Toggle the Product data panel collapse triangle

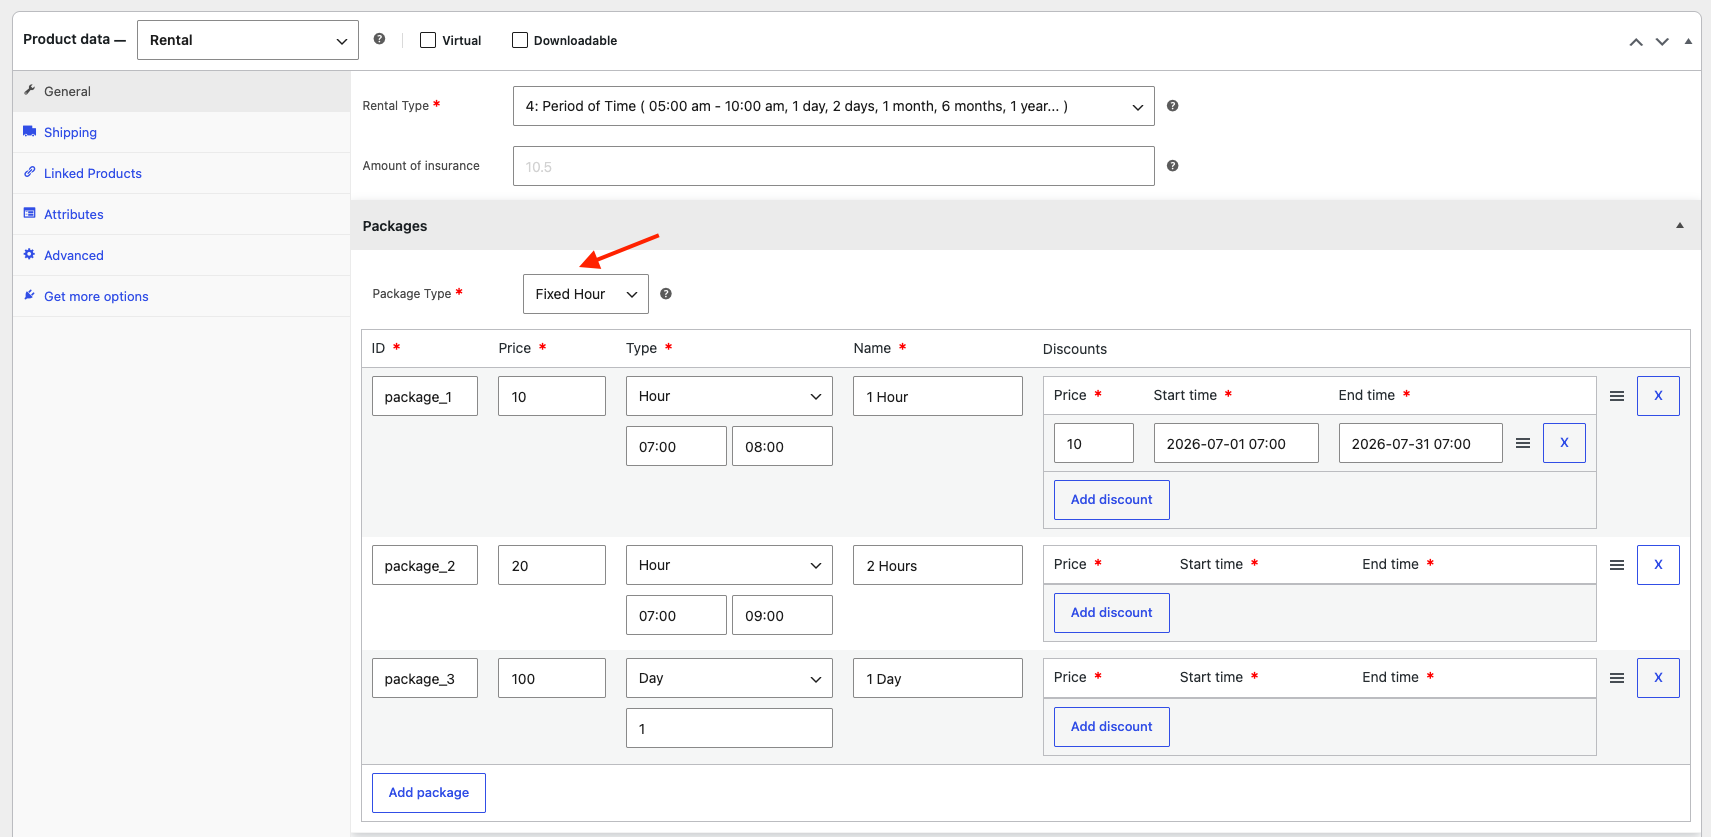pyautogui.click(x=1688, y=41)
